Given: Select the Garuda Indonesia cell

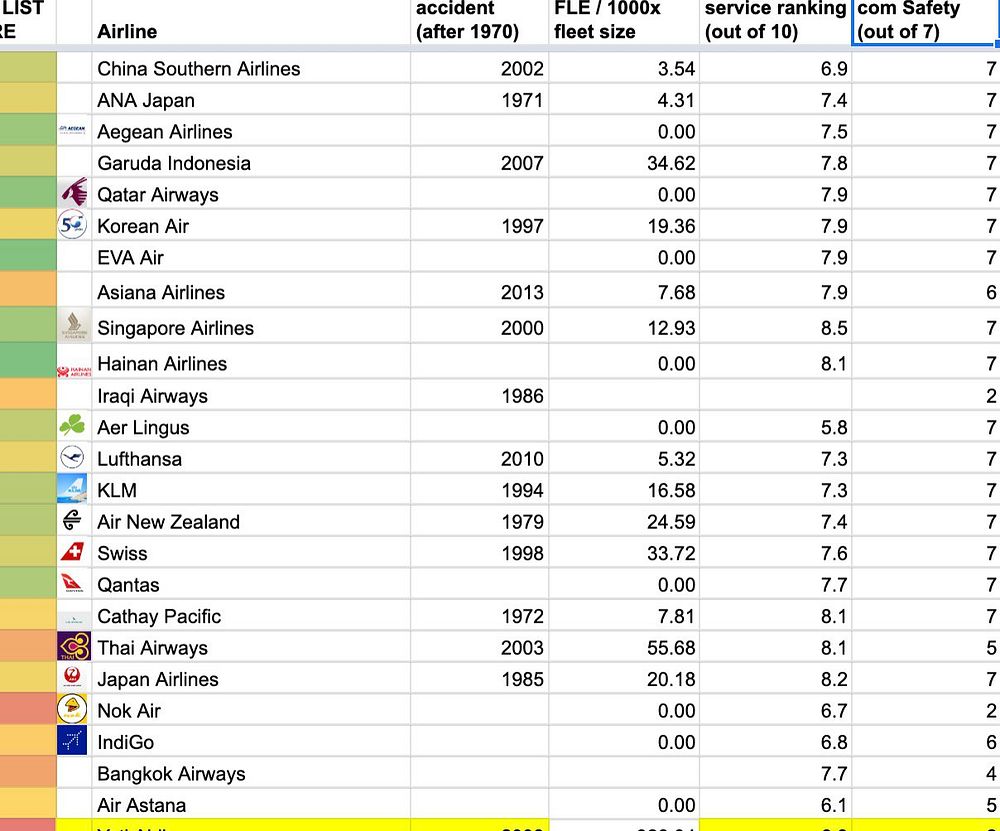Looking at the screenshot, I should click(x=251, y=163).
